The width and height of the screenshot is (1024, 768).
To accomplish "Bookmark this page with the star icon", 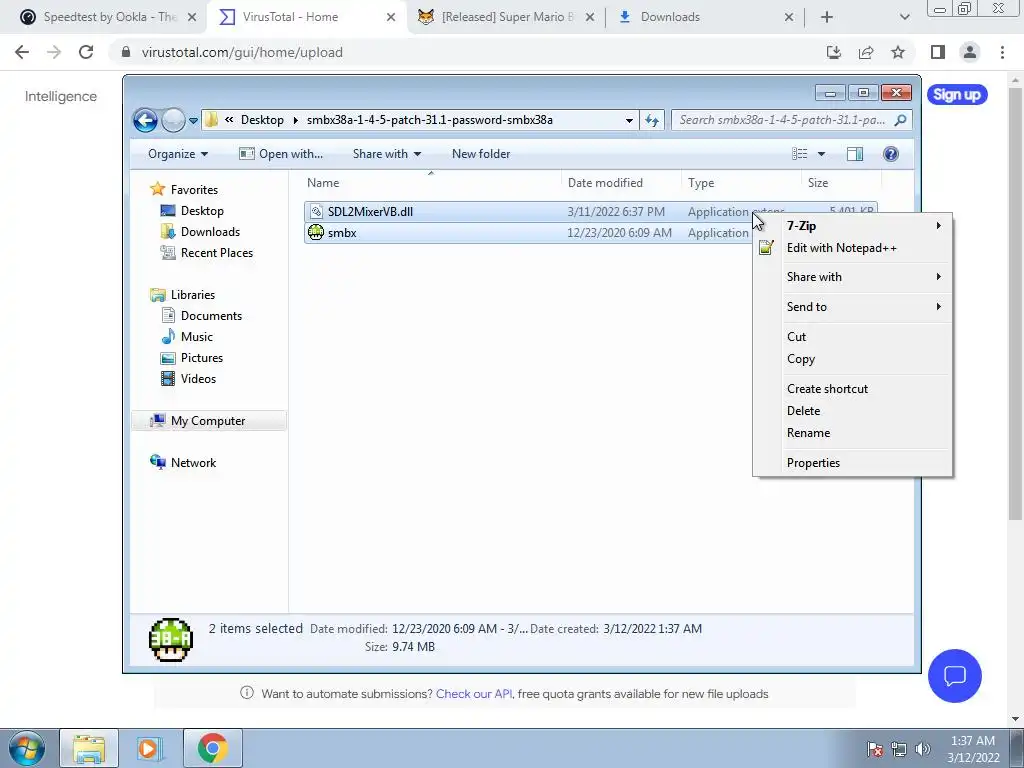I will pyautogui.click(x=898, y=52).
